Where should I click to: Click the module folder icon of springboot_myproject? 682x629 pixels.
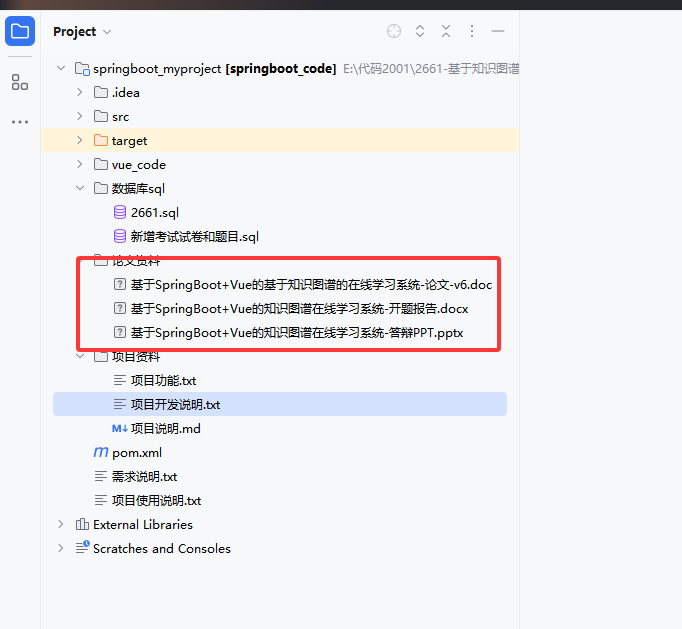pyautogui.click(x=82, y=69)
